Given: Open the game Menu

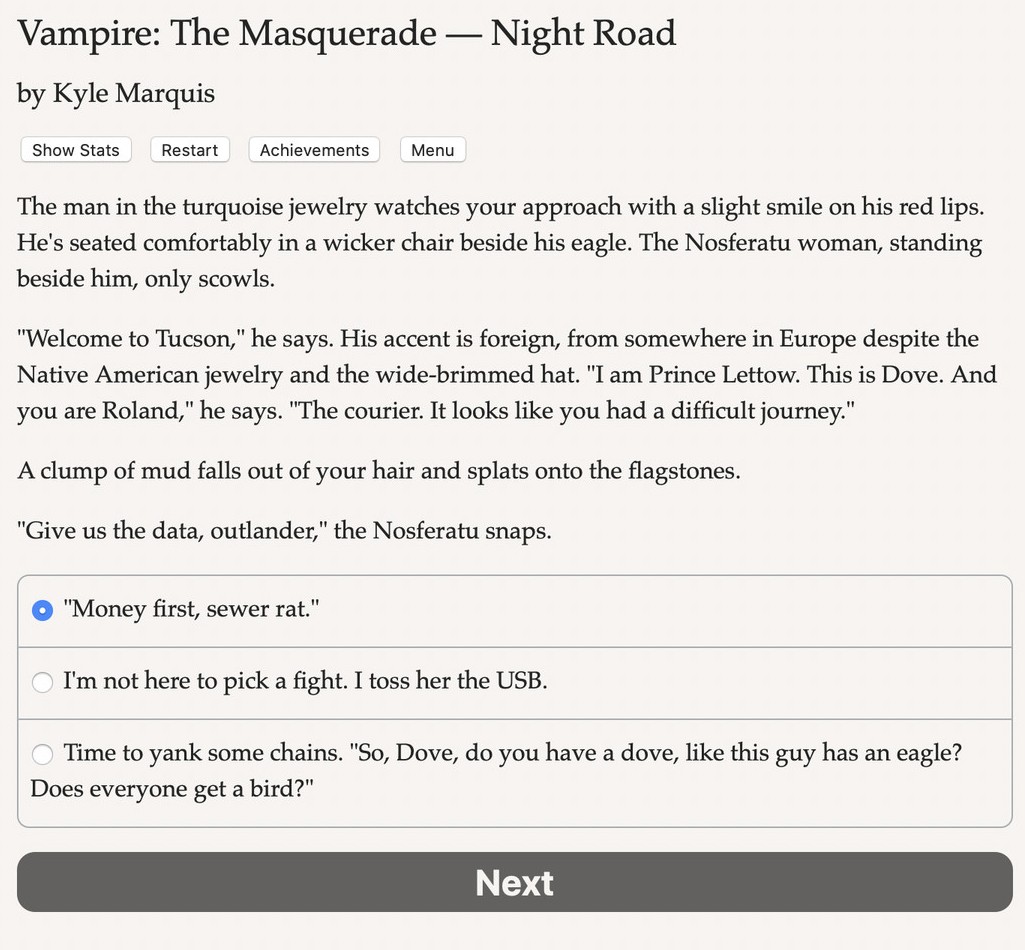Looking at the screenshot, I should point(432,150).
